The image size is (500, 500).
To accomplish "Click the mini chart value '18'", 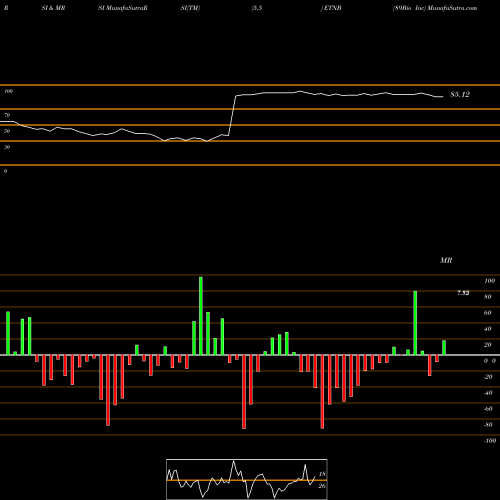I will point(322,474).
